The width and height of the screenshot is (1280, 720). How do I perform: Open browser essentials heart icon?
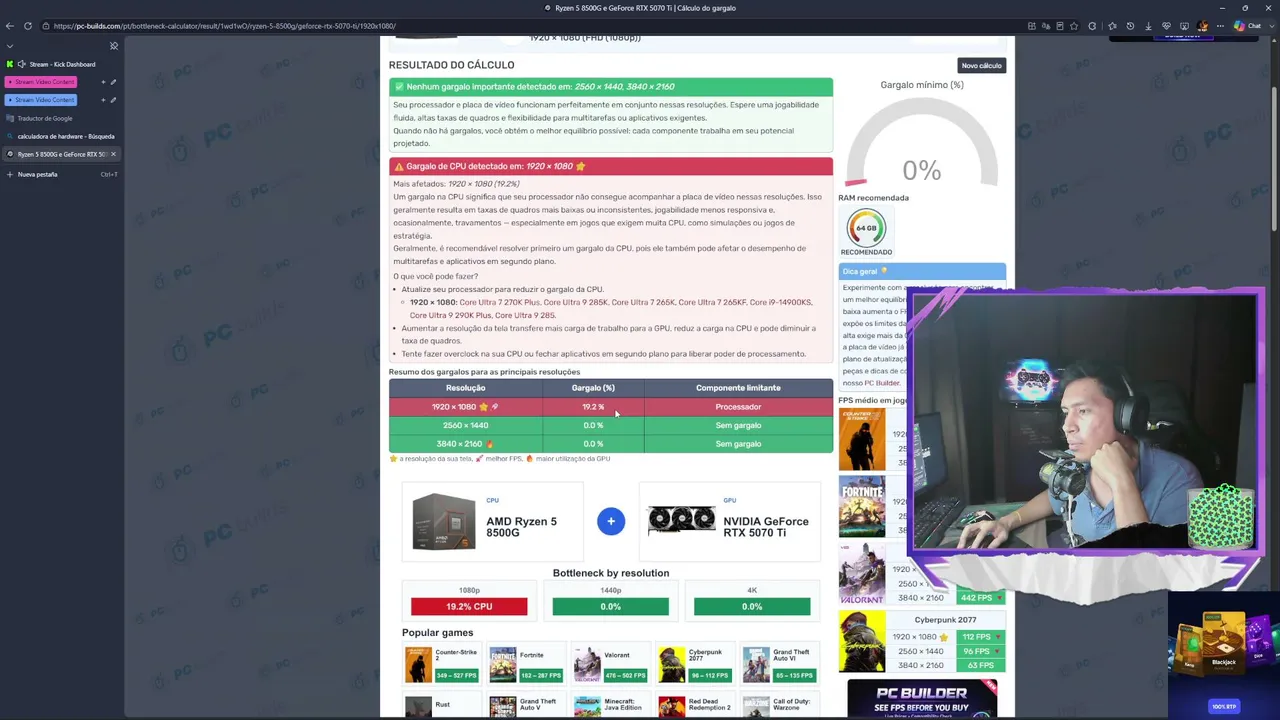pos(1166,26)
